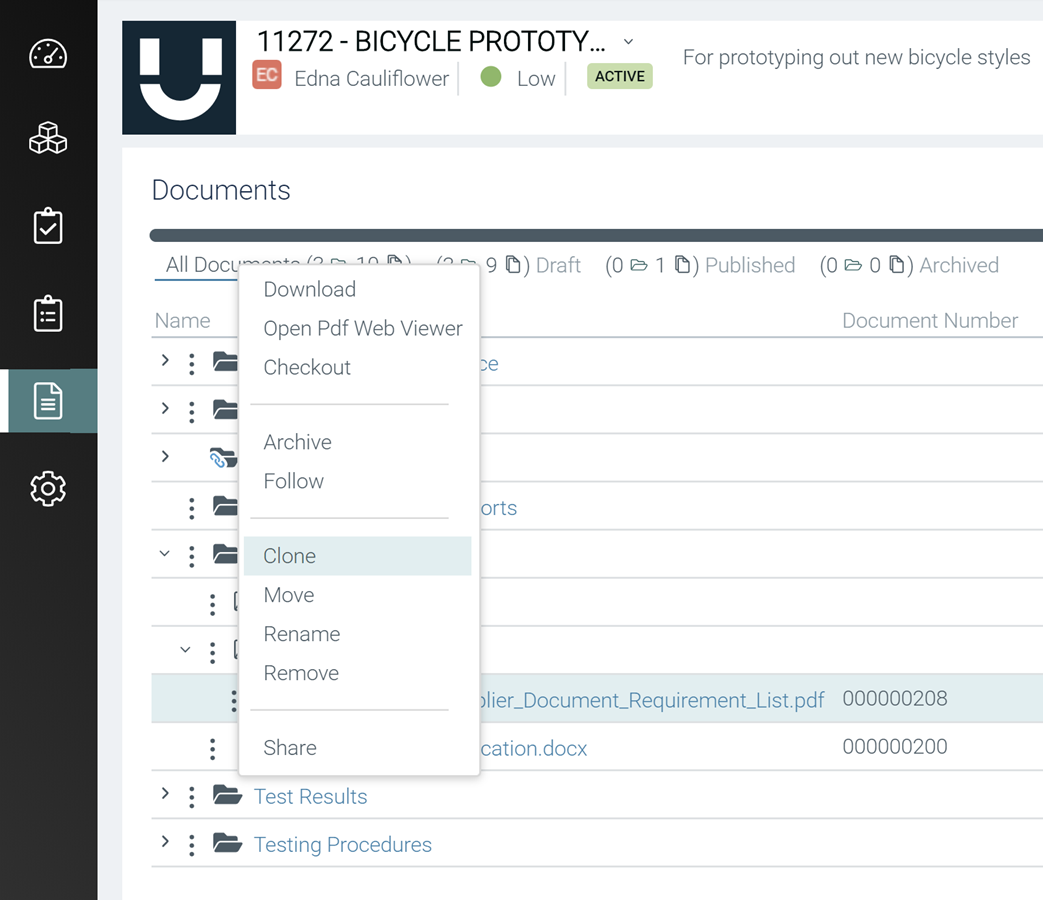Viewport: 1043px width, 900px height.
Task: Open the kebab menu beside Testing Procedures
Action: [x=191, y=844]
